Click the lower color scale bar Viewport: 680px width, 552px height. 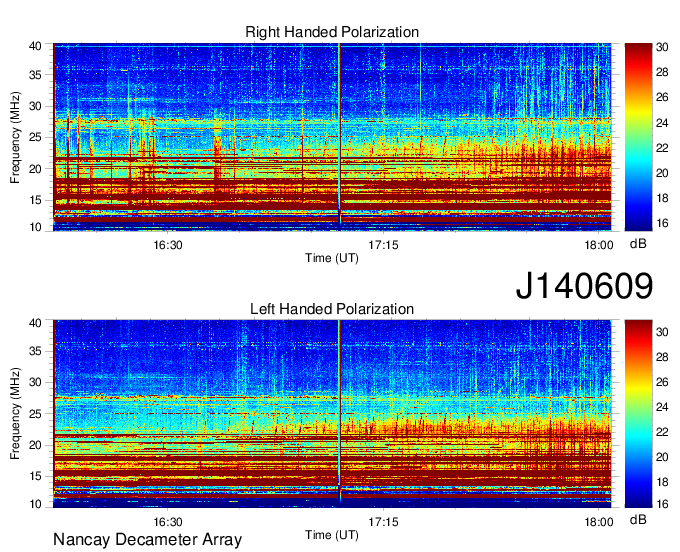tap(638, 414)
